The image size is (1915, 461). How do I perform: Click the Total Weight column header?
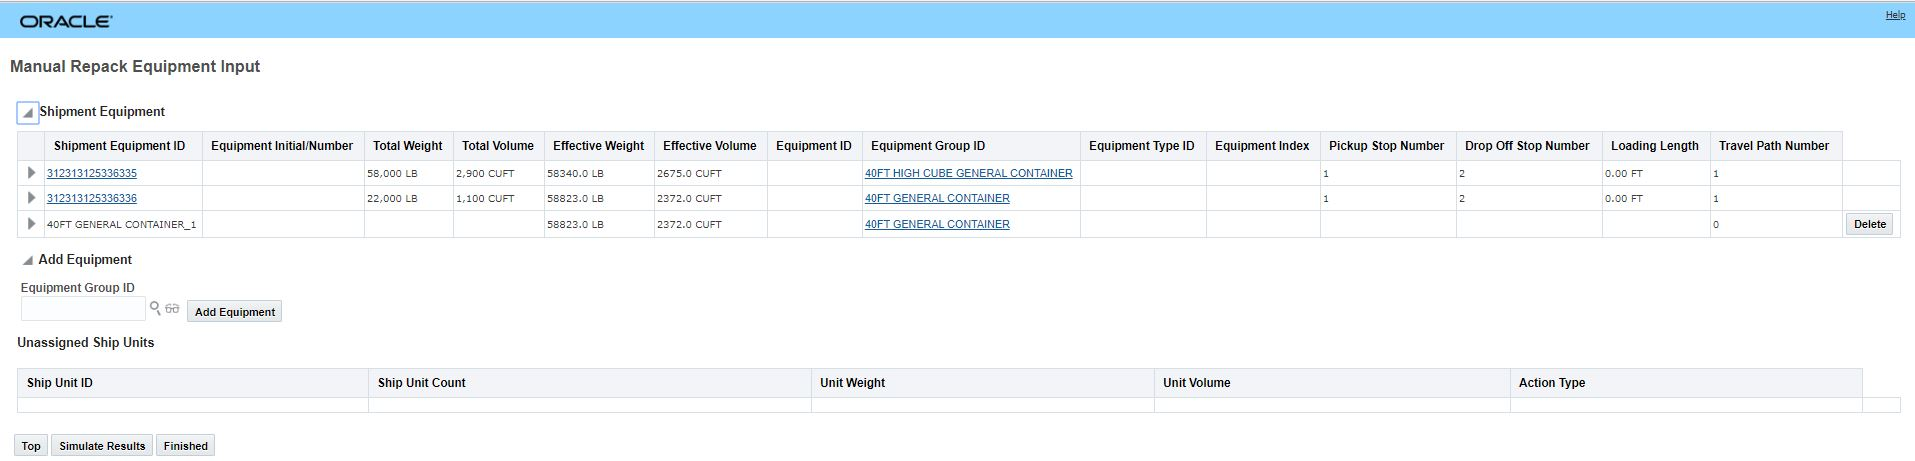tap(407, 146)
